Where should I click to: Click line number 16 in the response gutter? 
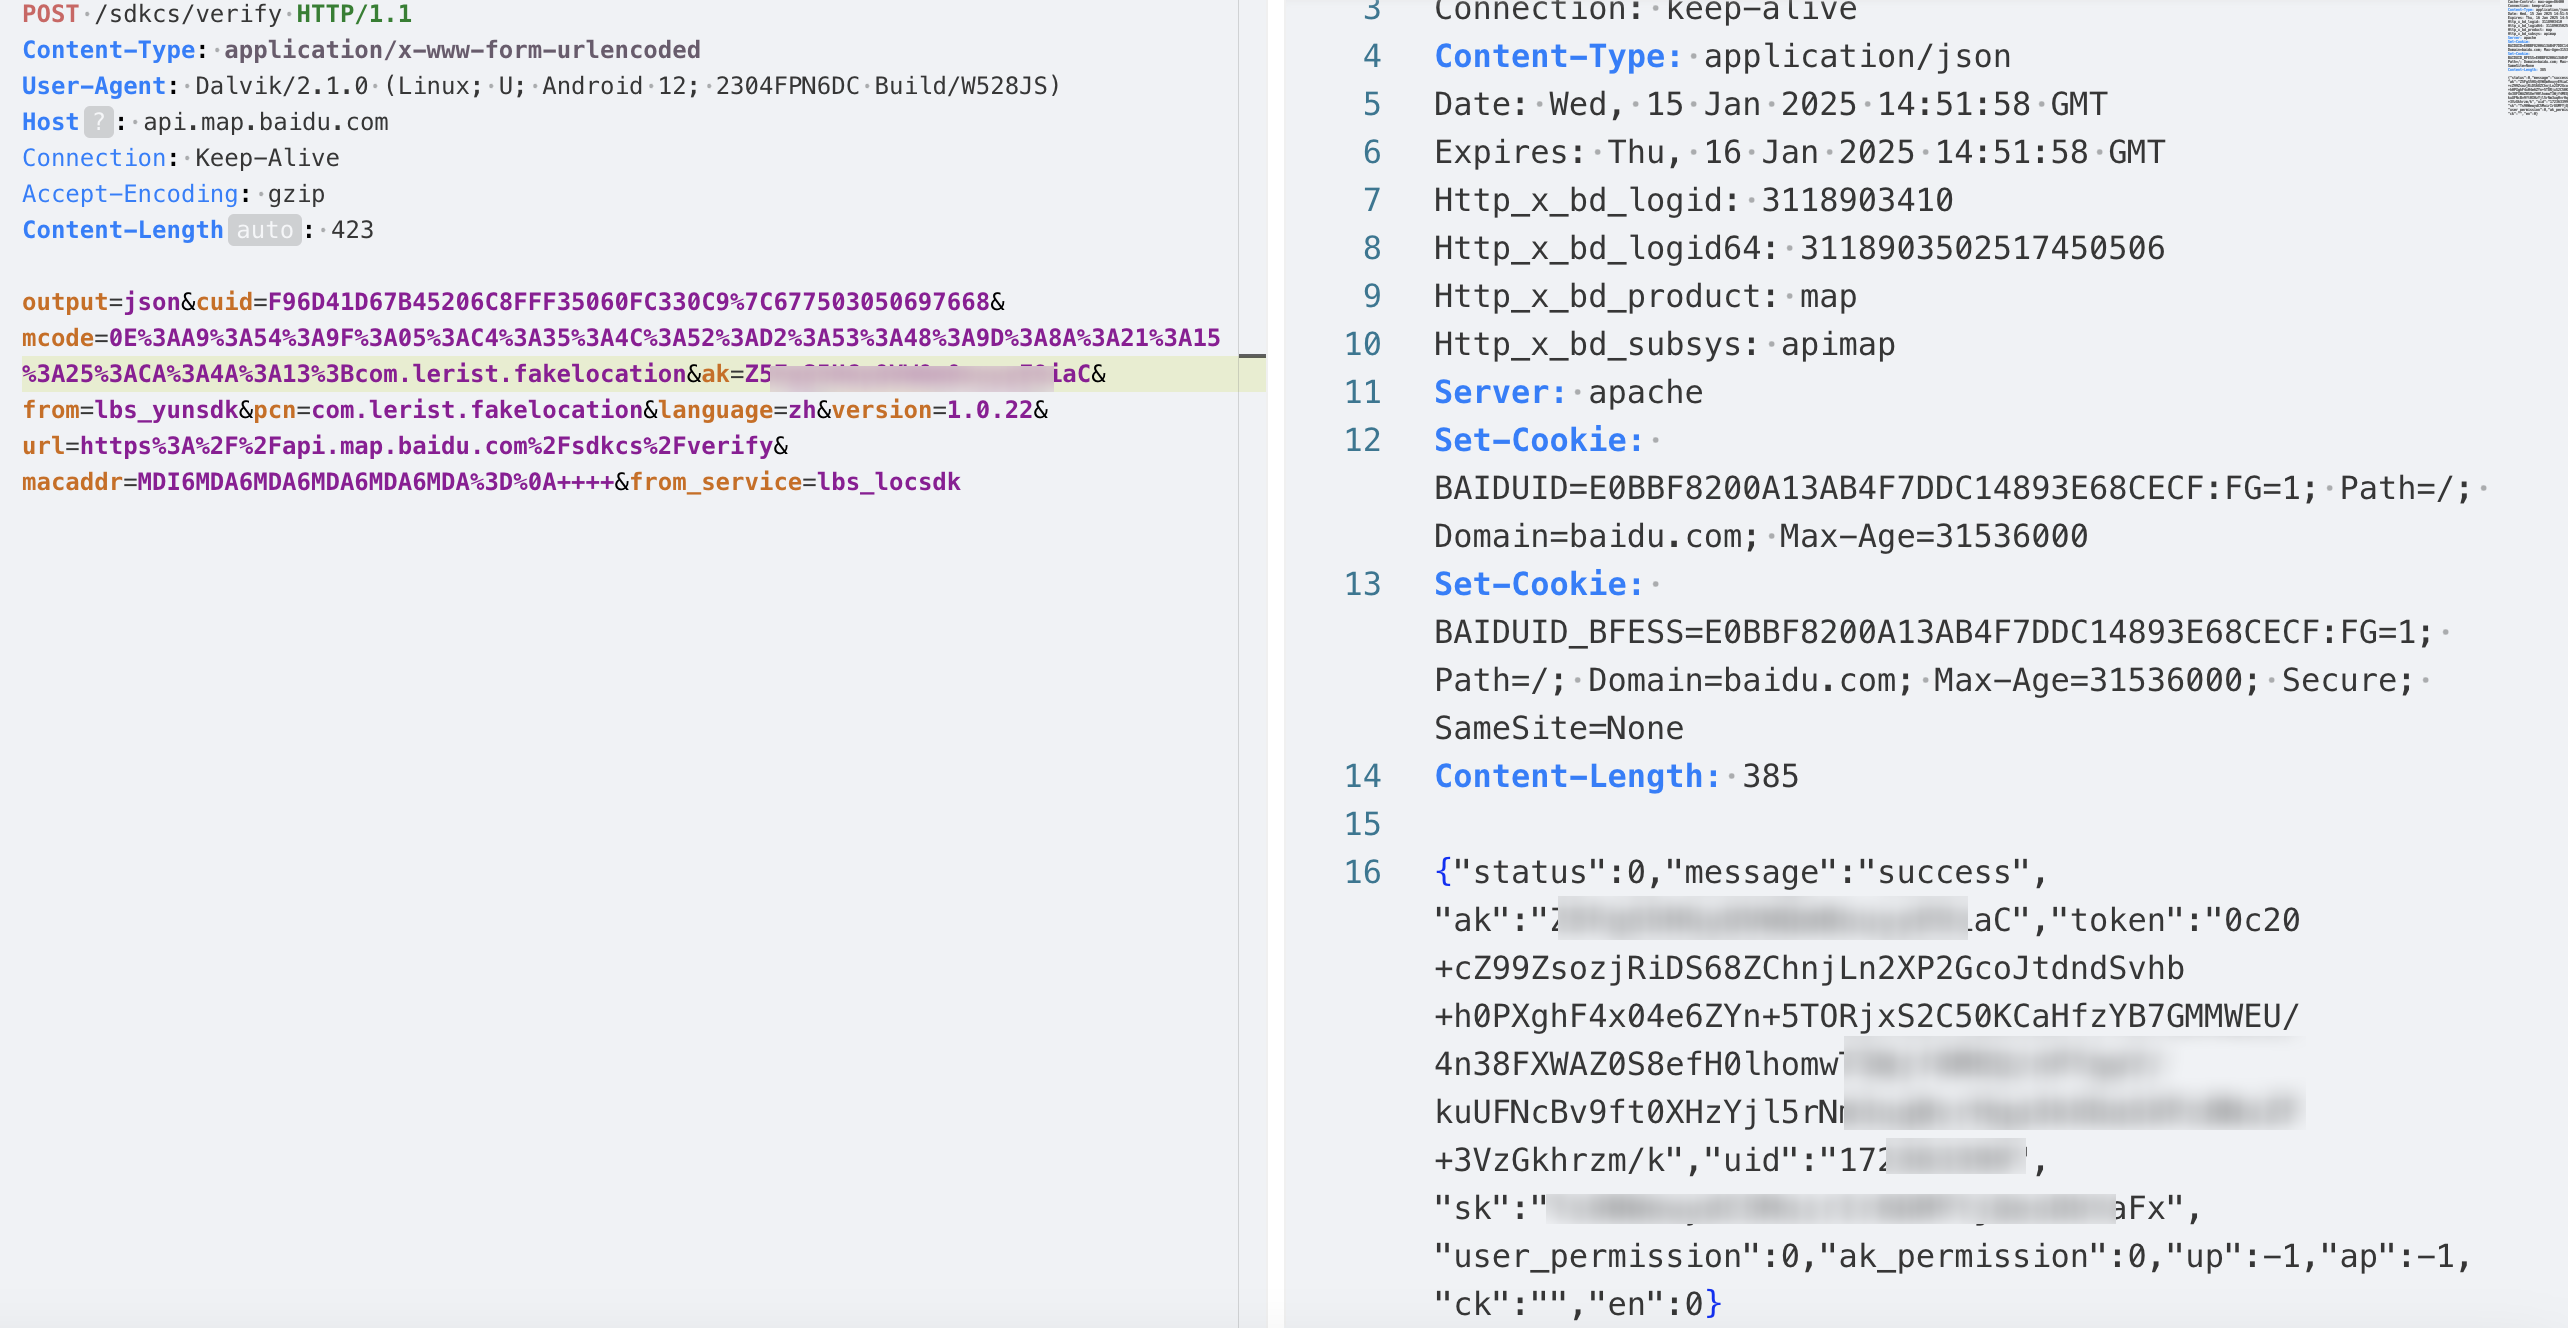point(1362,872)
